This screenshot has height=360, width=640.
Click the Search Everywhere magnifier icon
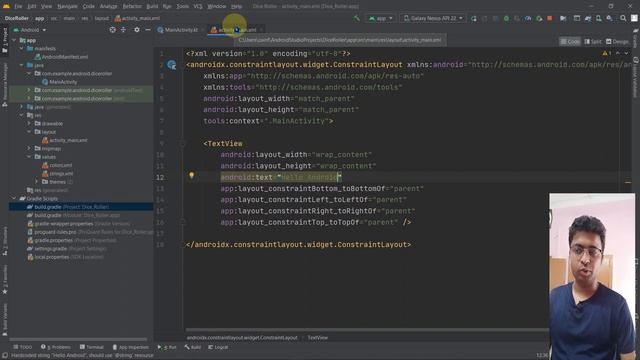point(623,18)
